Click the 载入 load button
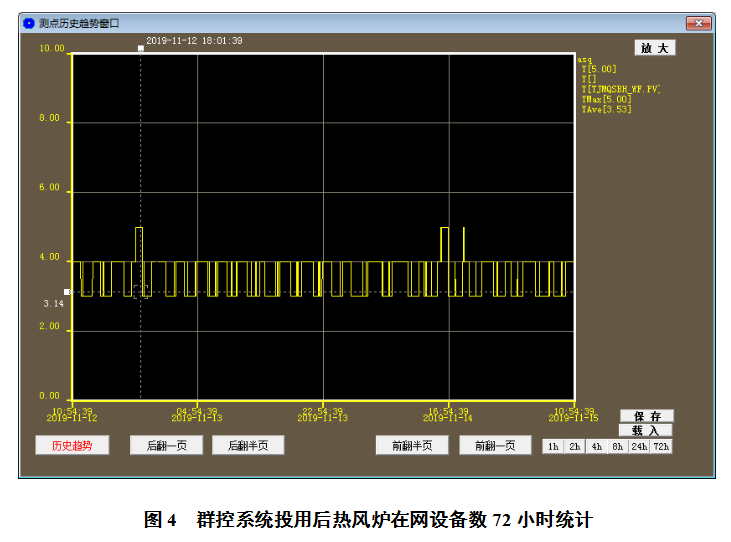 click(647, 430)
